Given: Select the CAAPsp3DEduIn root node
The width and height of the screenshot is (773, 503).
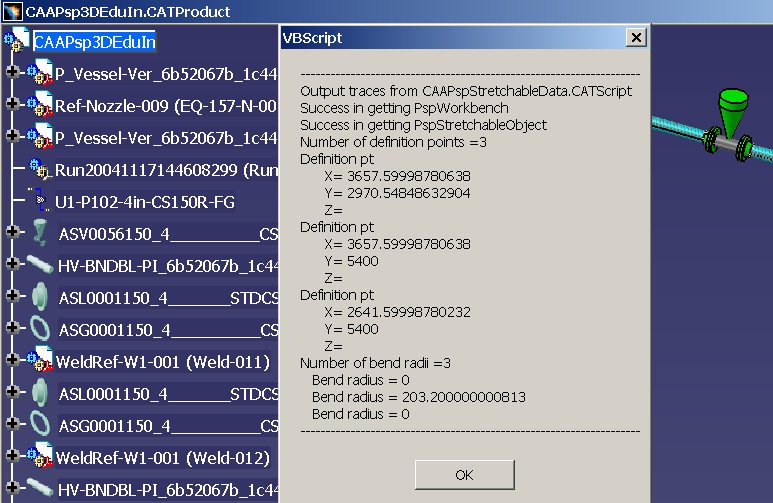Looking at the screenshot, I should pyautogui.click(x=95, y=42).
